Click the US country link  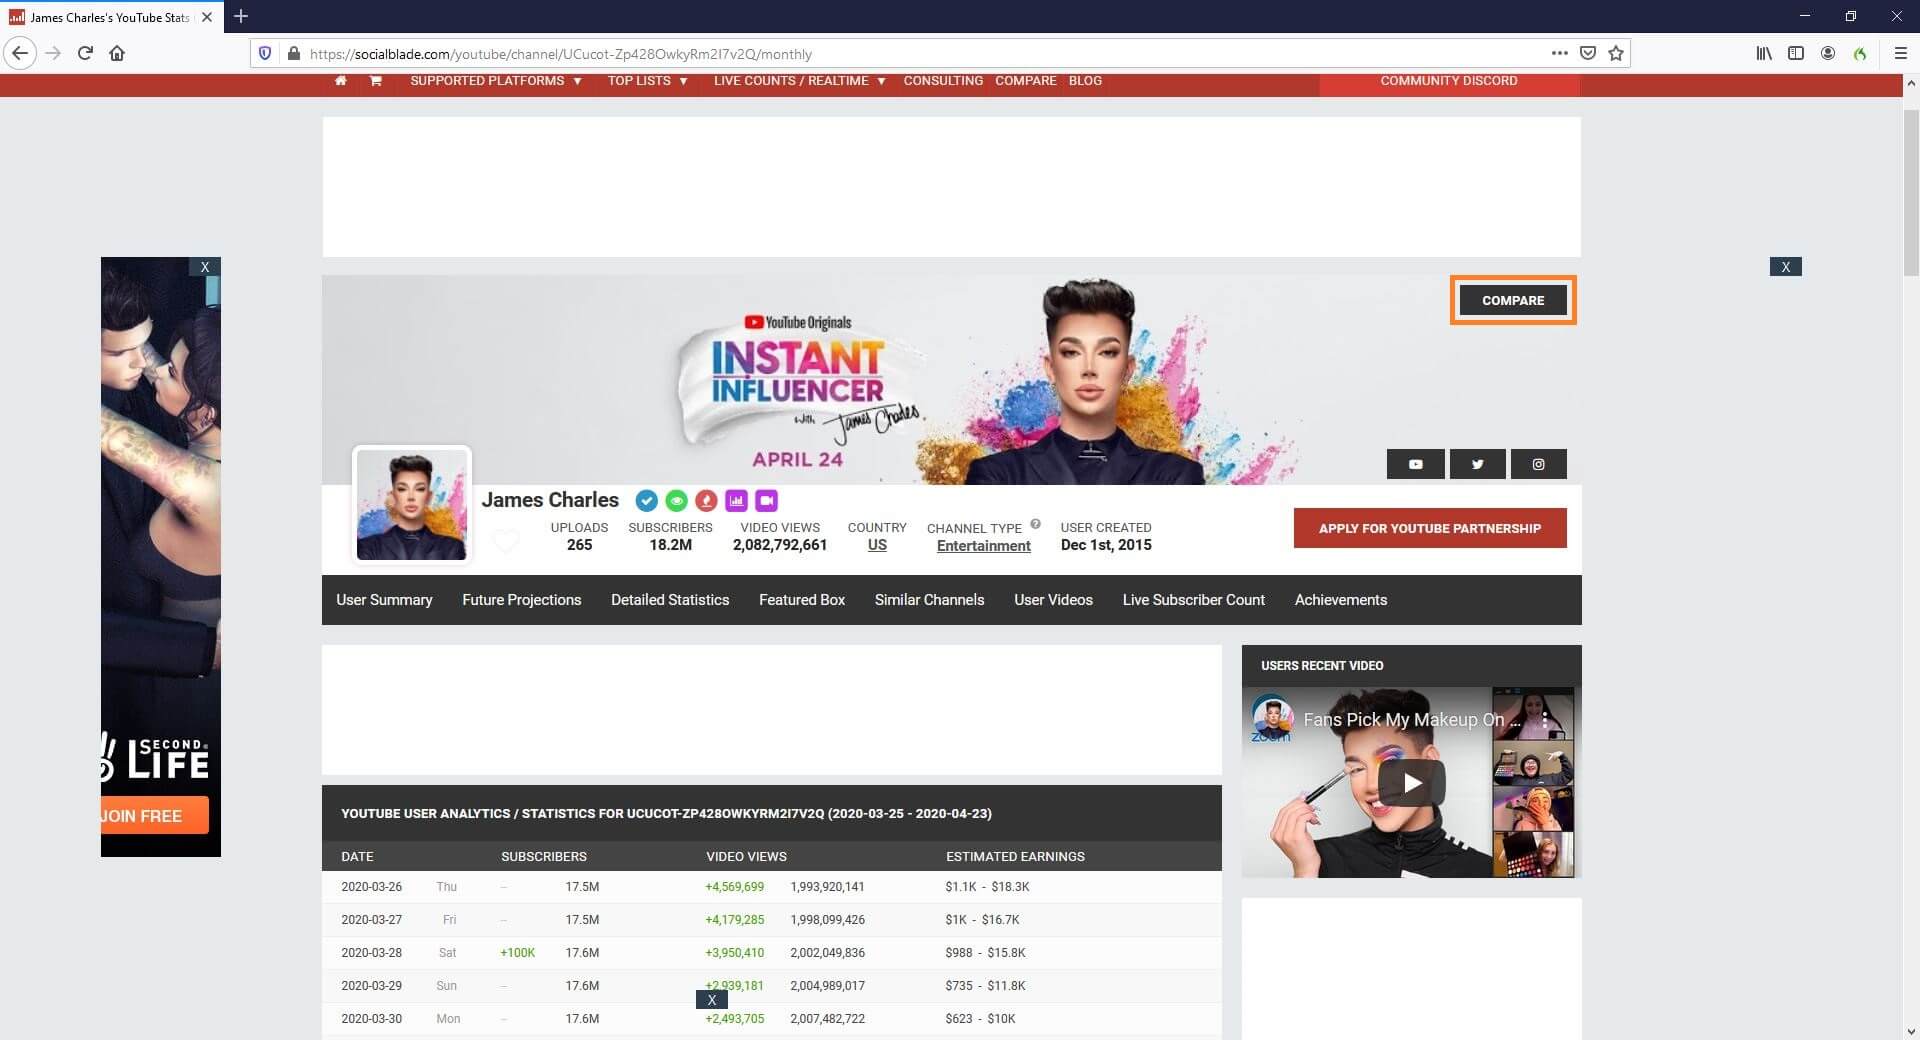(x=877, y=545)
